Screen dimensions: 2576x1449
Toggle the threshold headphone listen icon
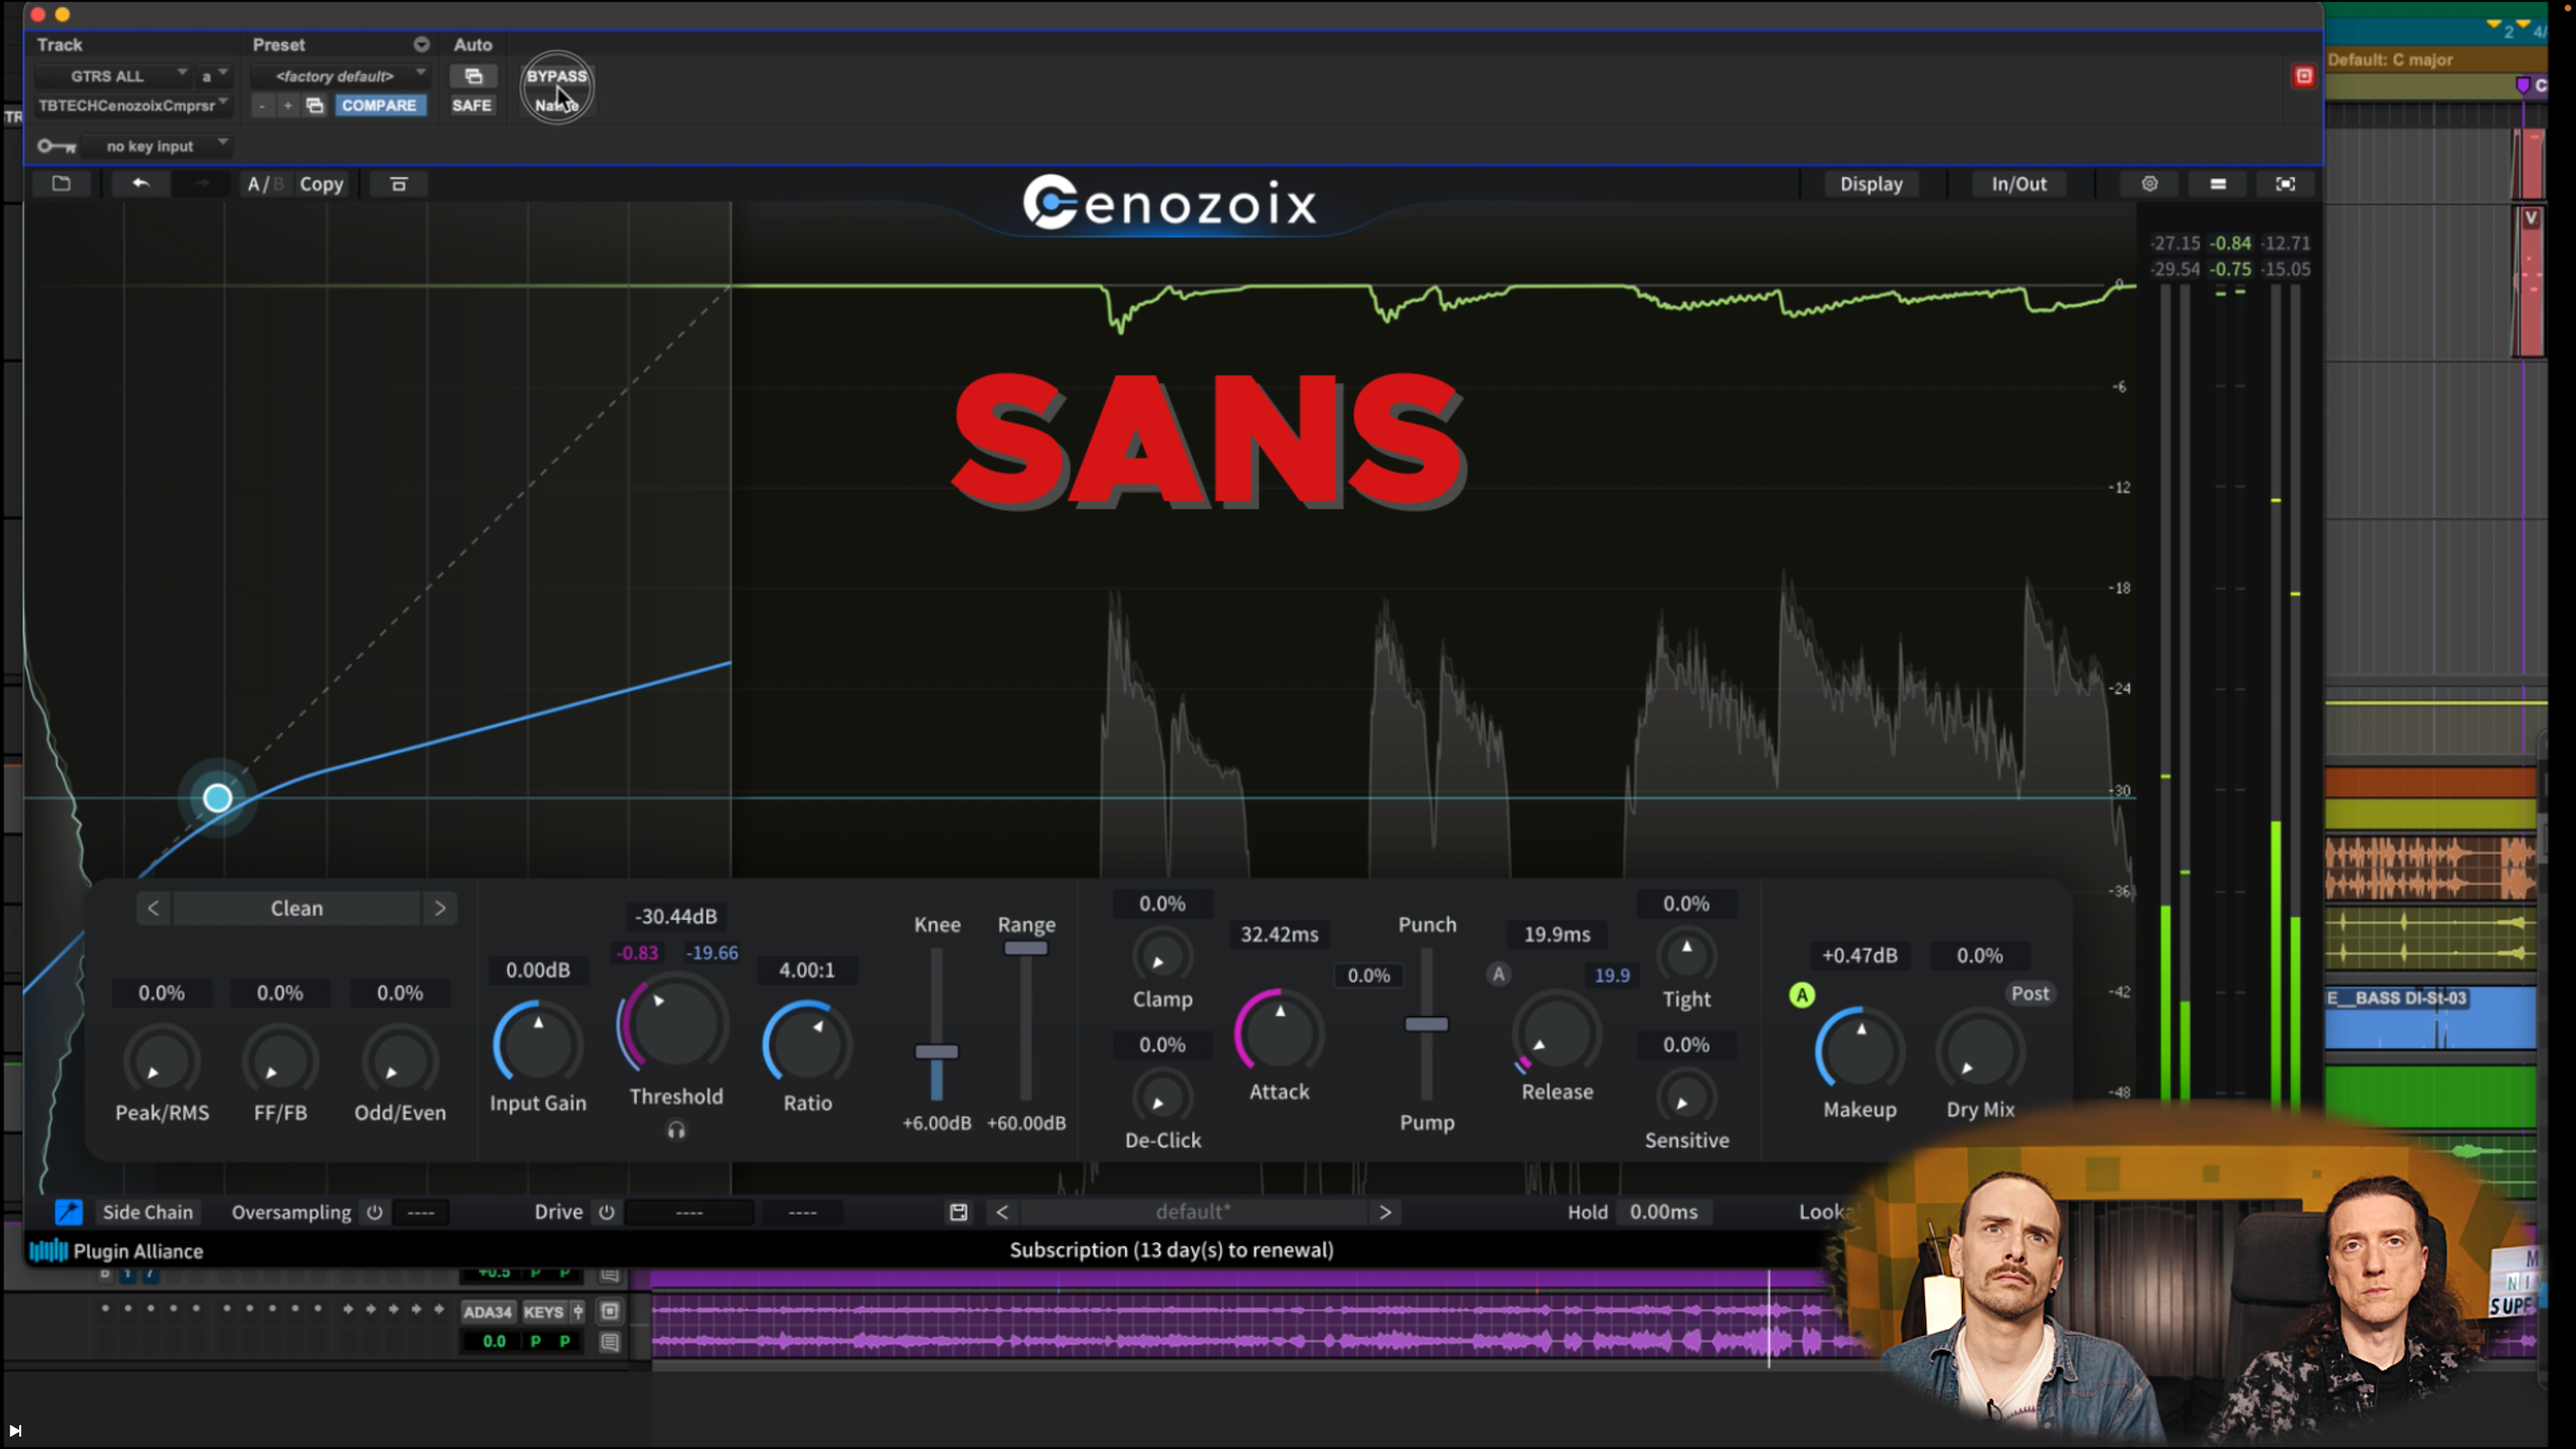point(676,1130)
